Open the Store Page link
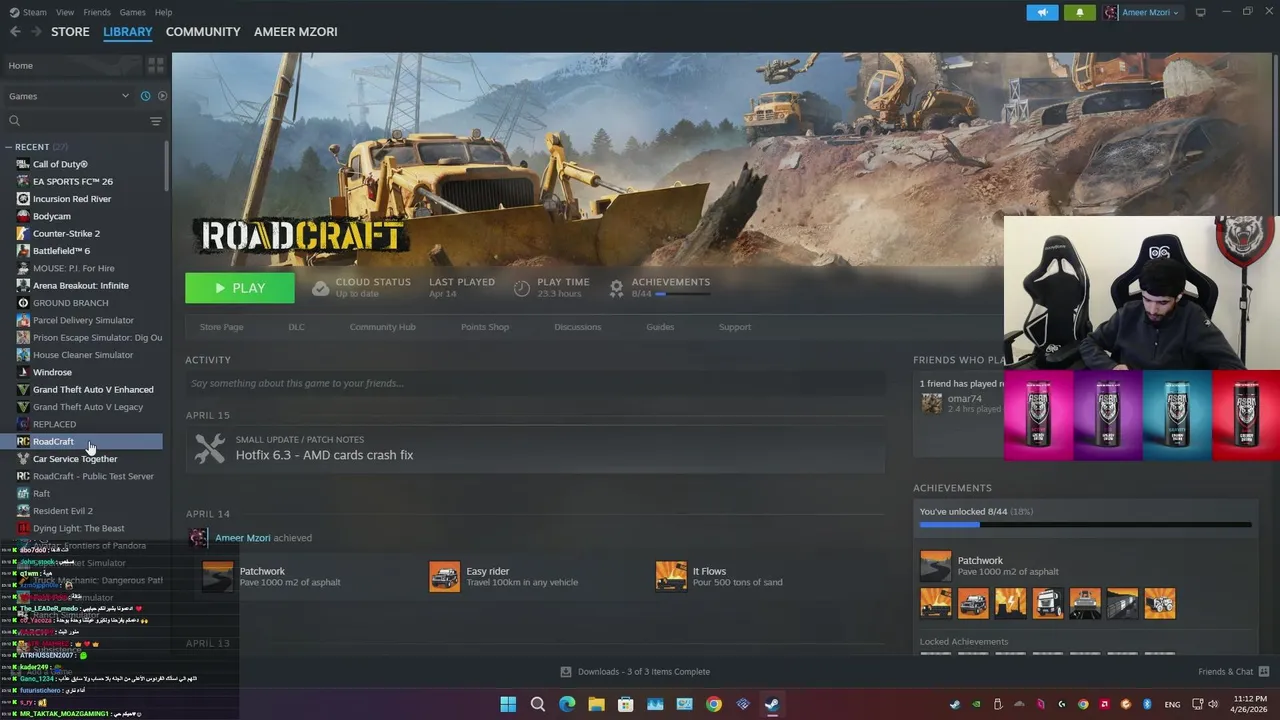This screenshot has width=1280, height=720. point(221,327)
